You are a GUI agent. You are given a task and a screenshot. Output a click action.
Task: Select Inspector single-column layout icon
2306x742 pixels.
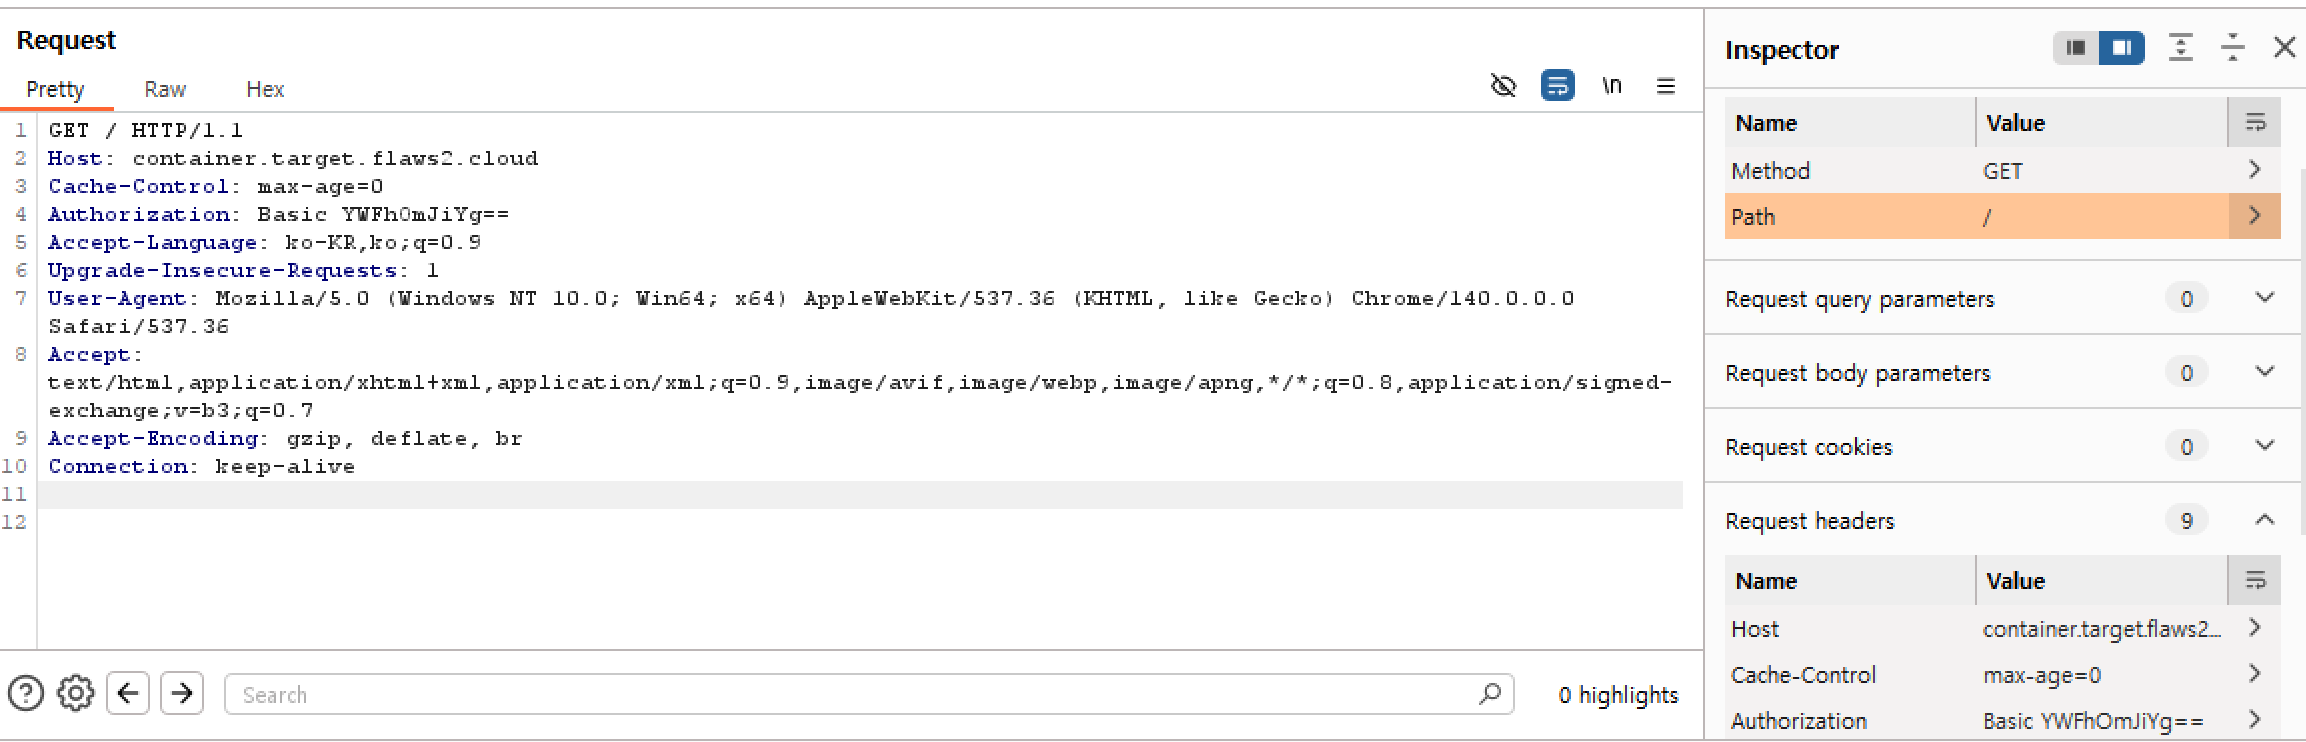(x=2076, y=48)
